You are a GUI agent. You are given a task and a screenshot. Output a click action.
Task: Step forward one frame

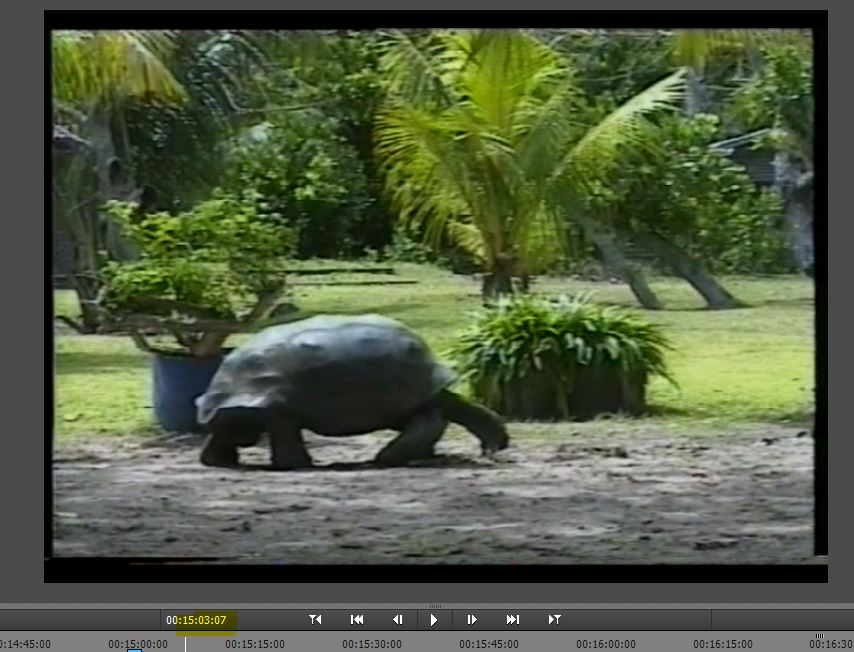pos(472,620)
